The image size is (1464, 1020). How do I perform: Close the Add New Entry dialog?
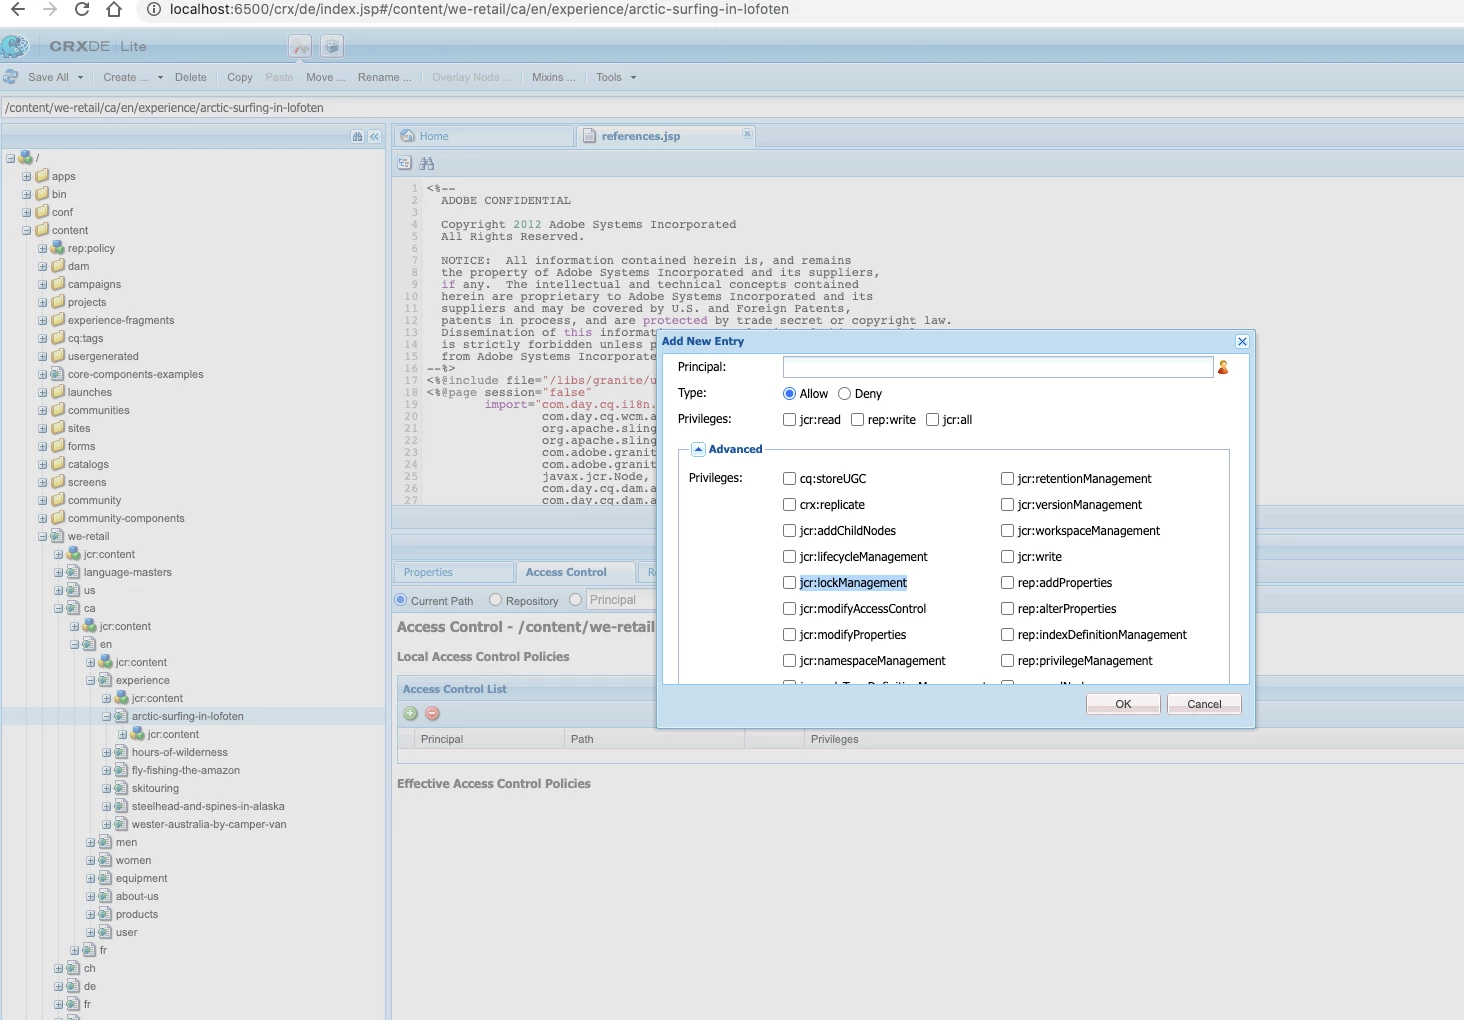[1242, 342]
